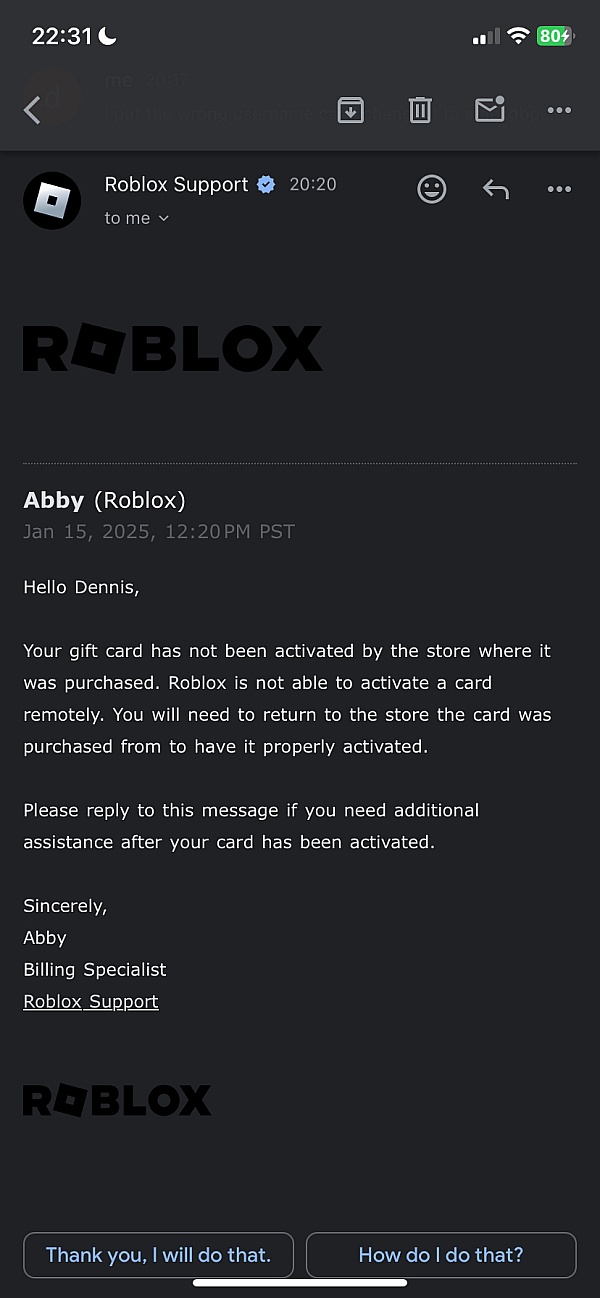Tap the Roblox Support sender avatar
The image size is (600, 1298).
[52, 201]
